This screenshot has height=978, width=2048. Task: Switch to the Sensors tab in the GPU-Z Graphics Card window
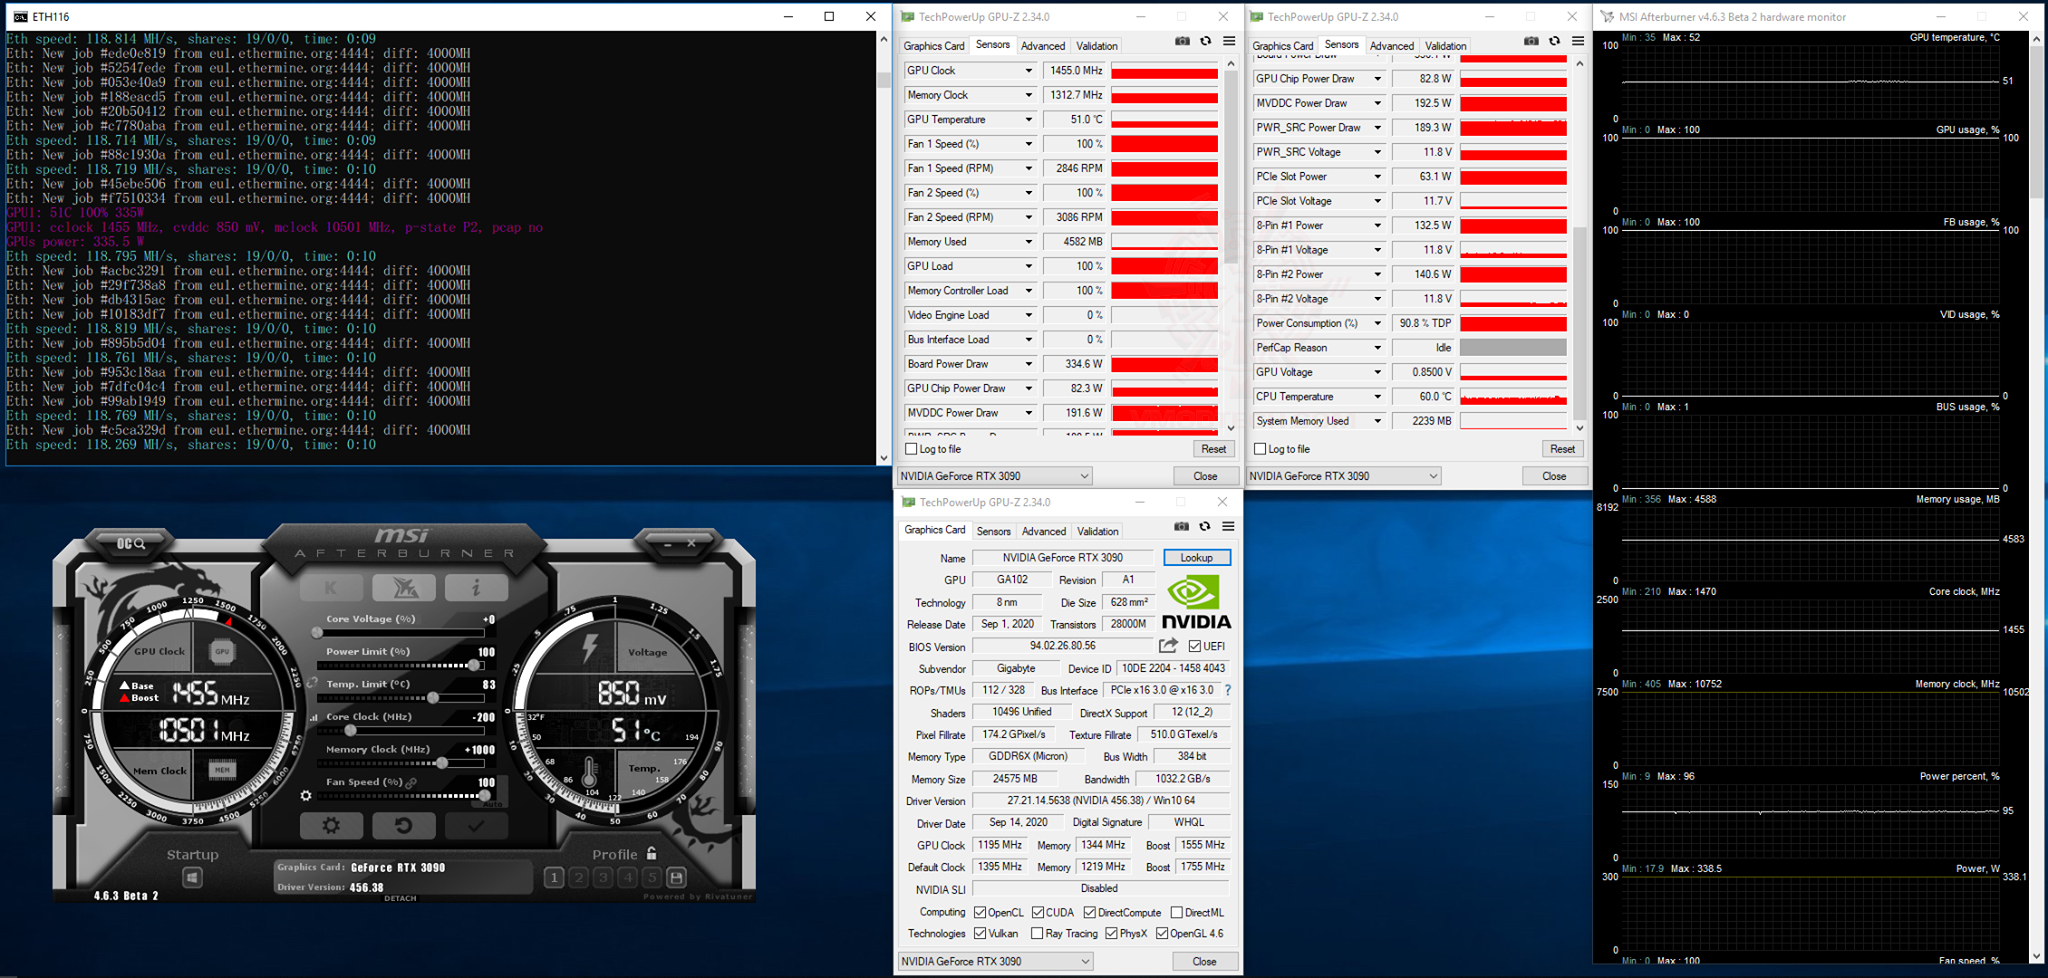click(x=994, y=531)
